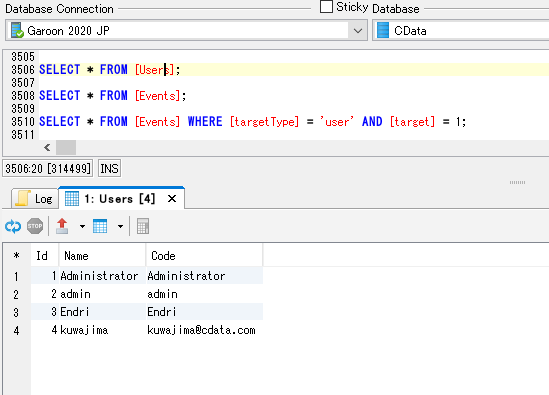Click line 3508 SELECT FROM [Events] statement

click(x=113, y=96)
